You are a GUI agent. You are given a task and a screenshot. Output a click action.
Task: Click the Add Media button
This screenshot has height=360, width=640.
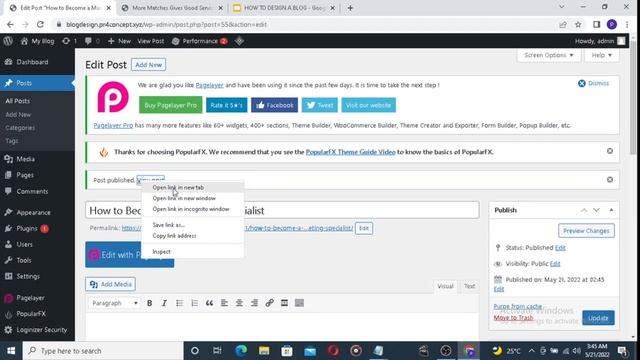point(111,284)
